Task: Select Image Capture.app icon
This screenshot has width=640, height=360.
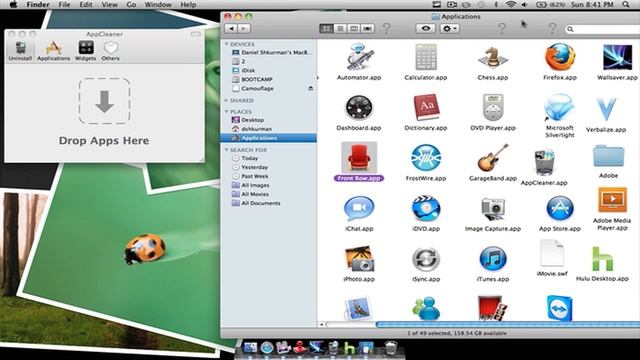Action: pyautogui.click(x=493, y=209)
